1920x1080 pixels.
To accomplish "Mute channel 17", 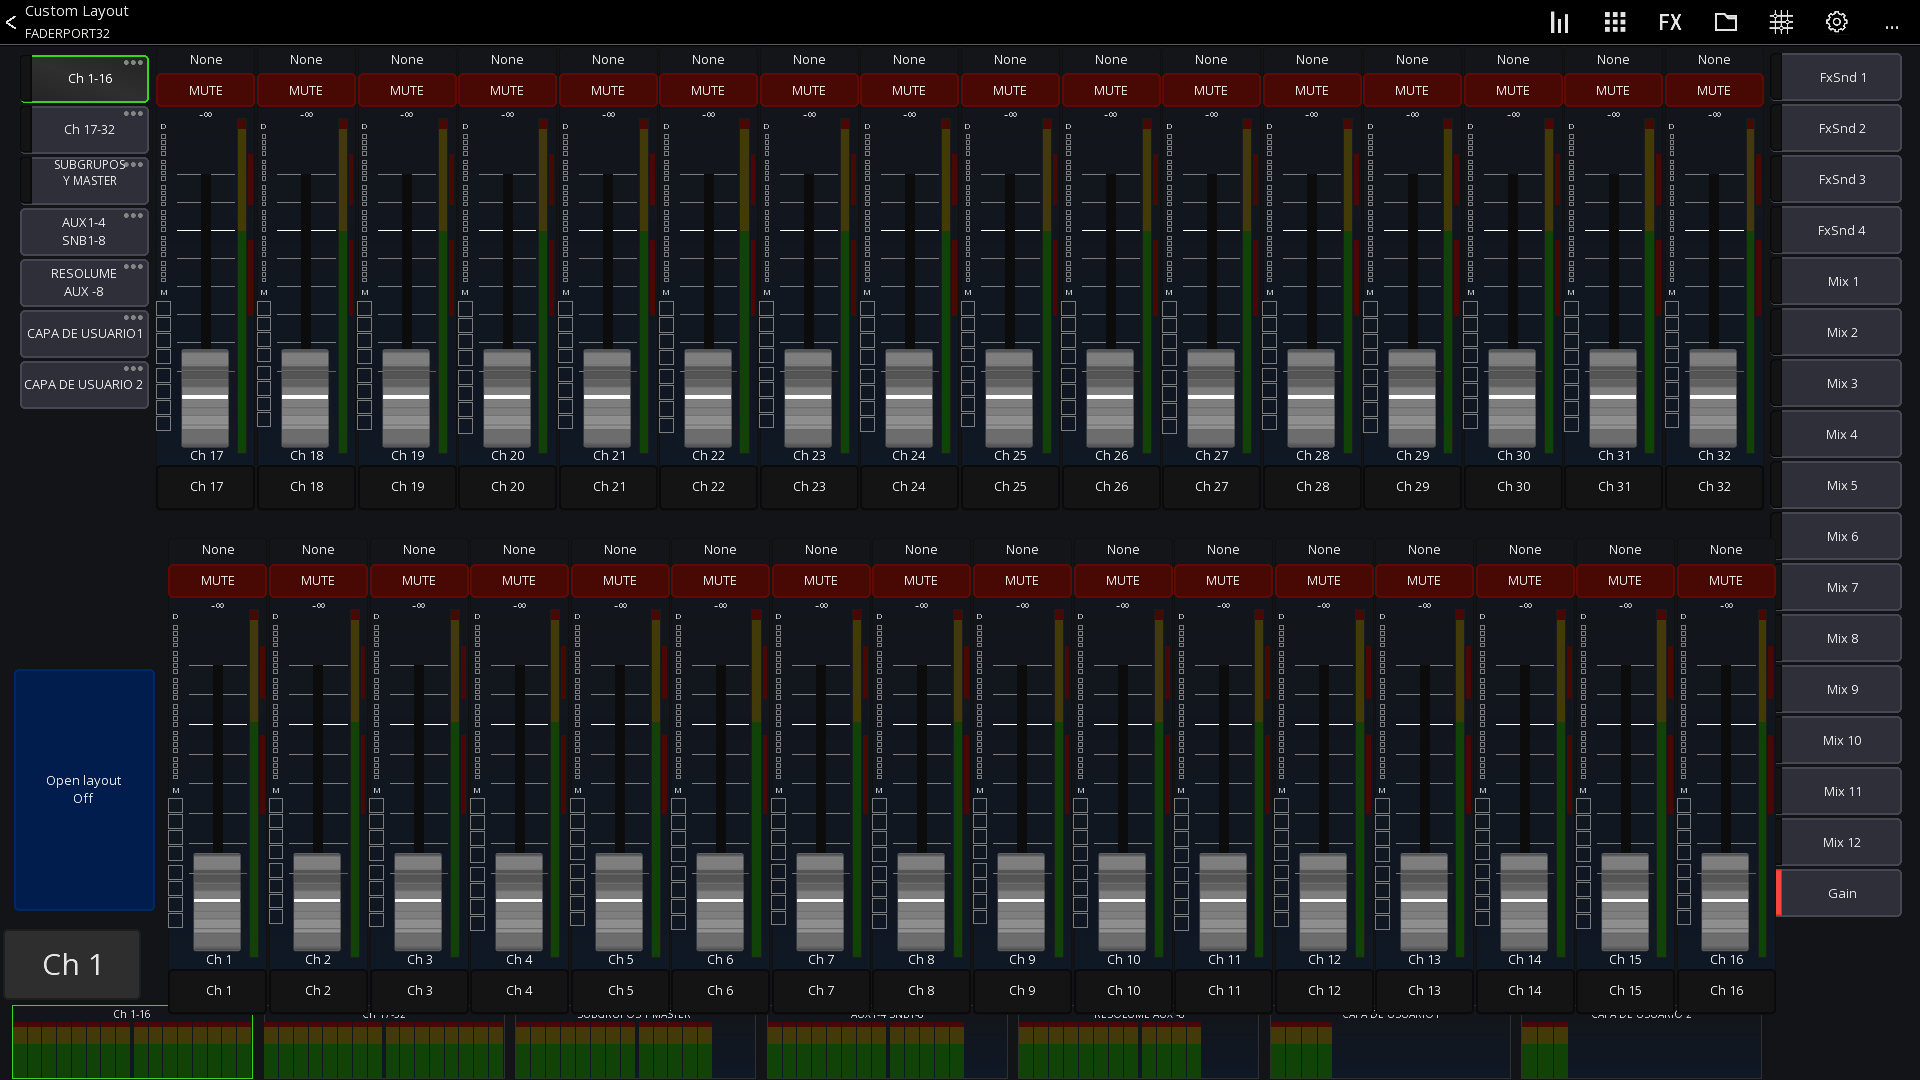I will point(206,90).
